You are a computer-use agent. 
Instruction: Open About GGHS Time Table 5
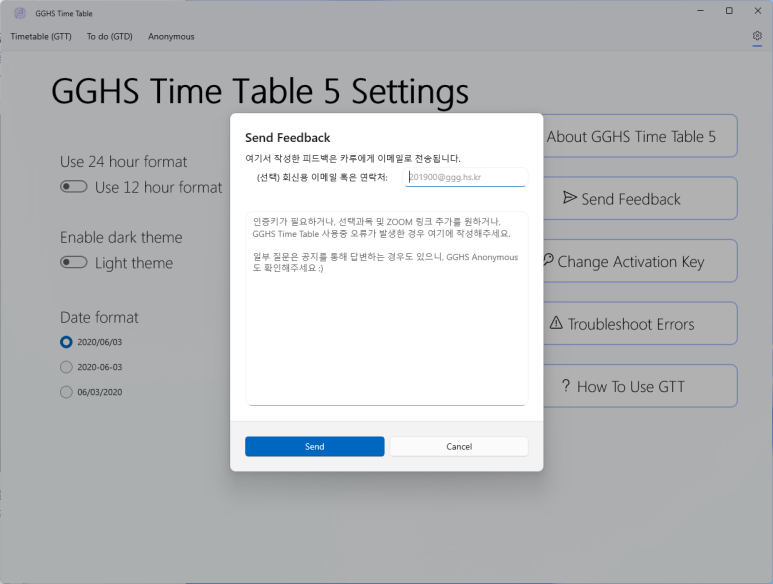pyautogui.click(x=640, y=136)
